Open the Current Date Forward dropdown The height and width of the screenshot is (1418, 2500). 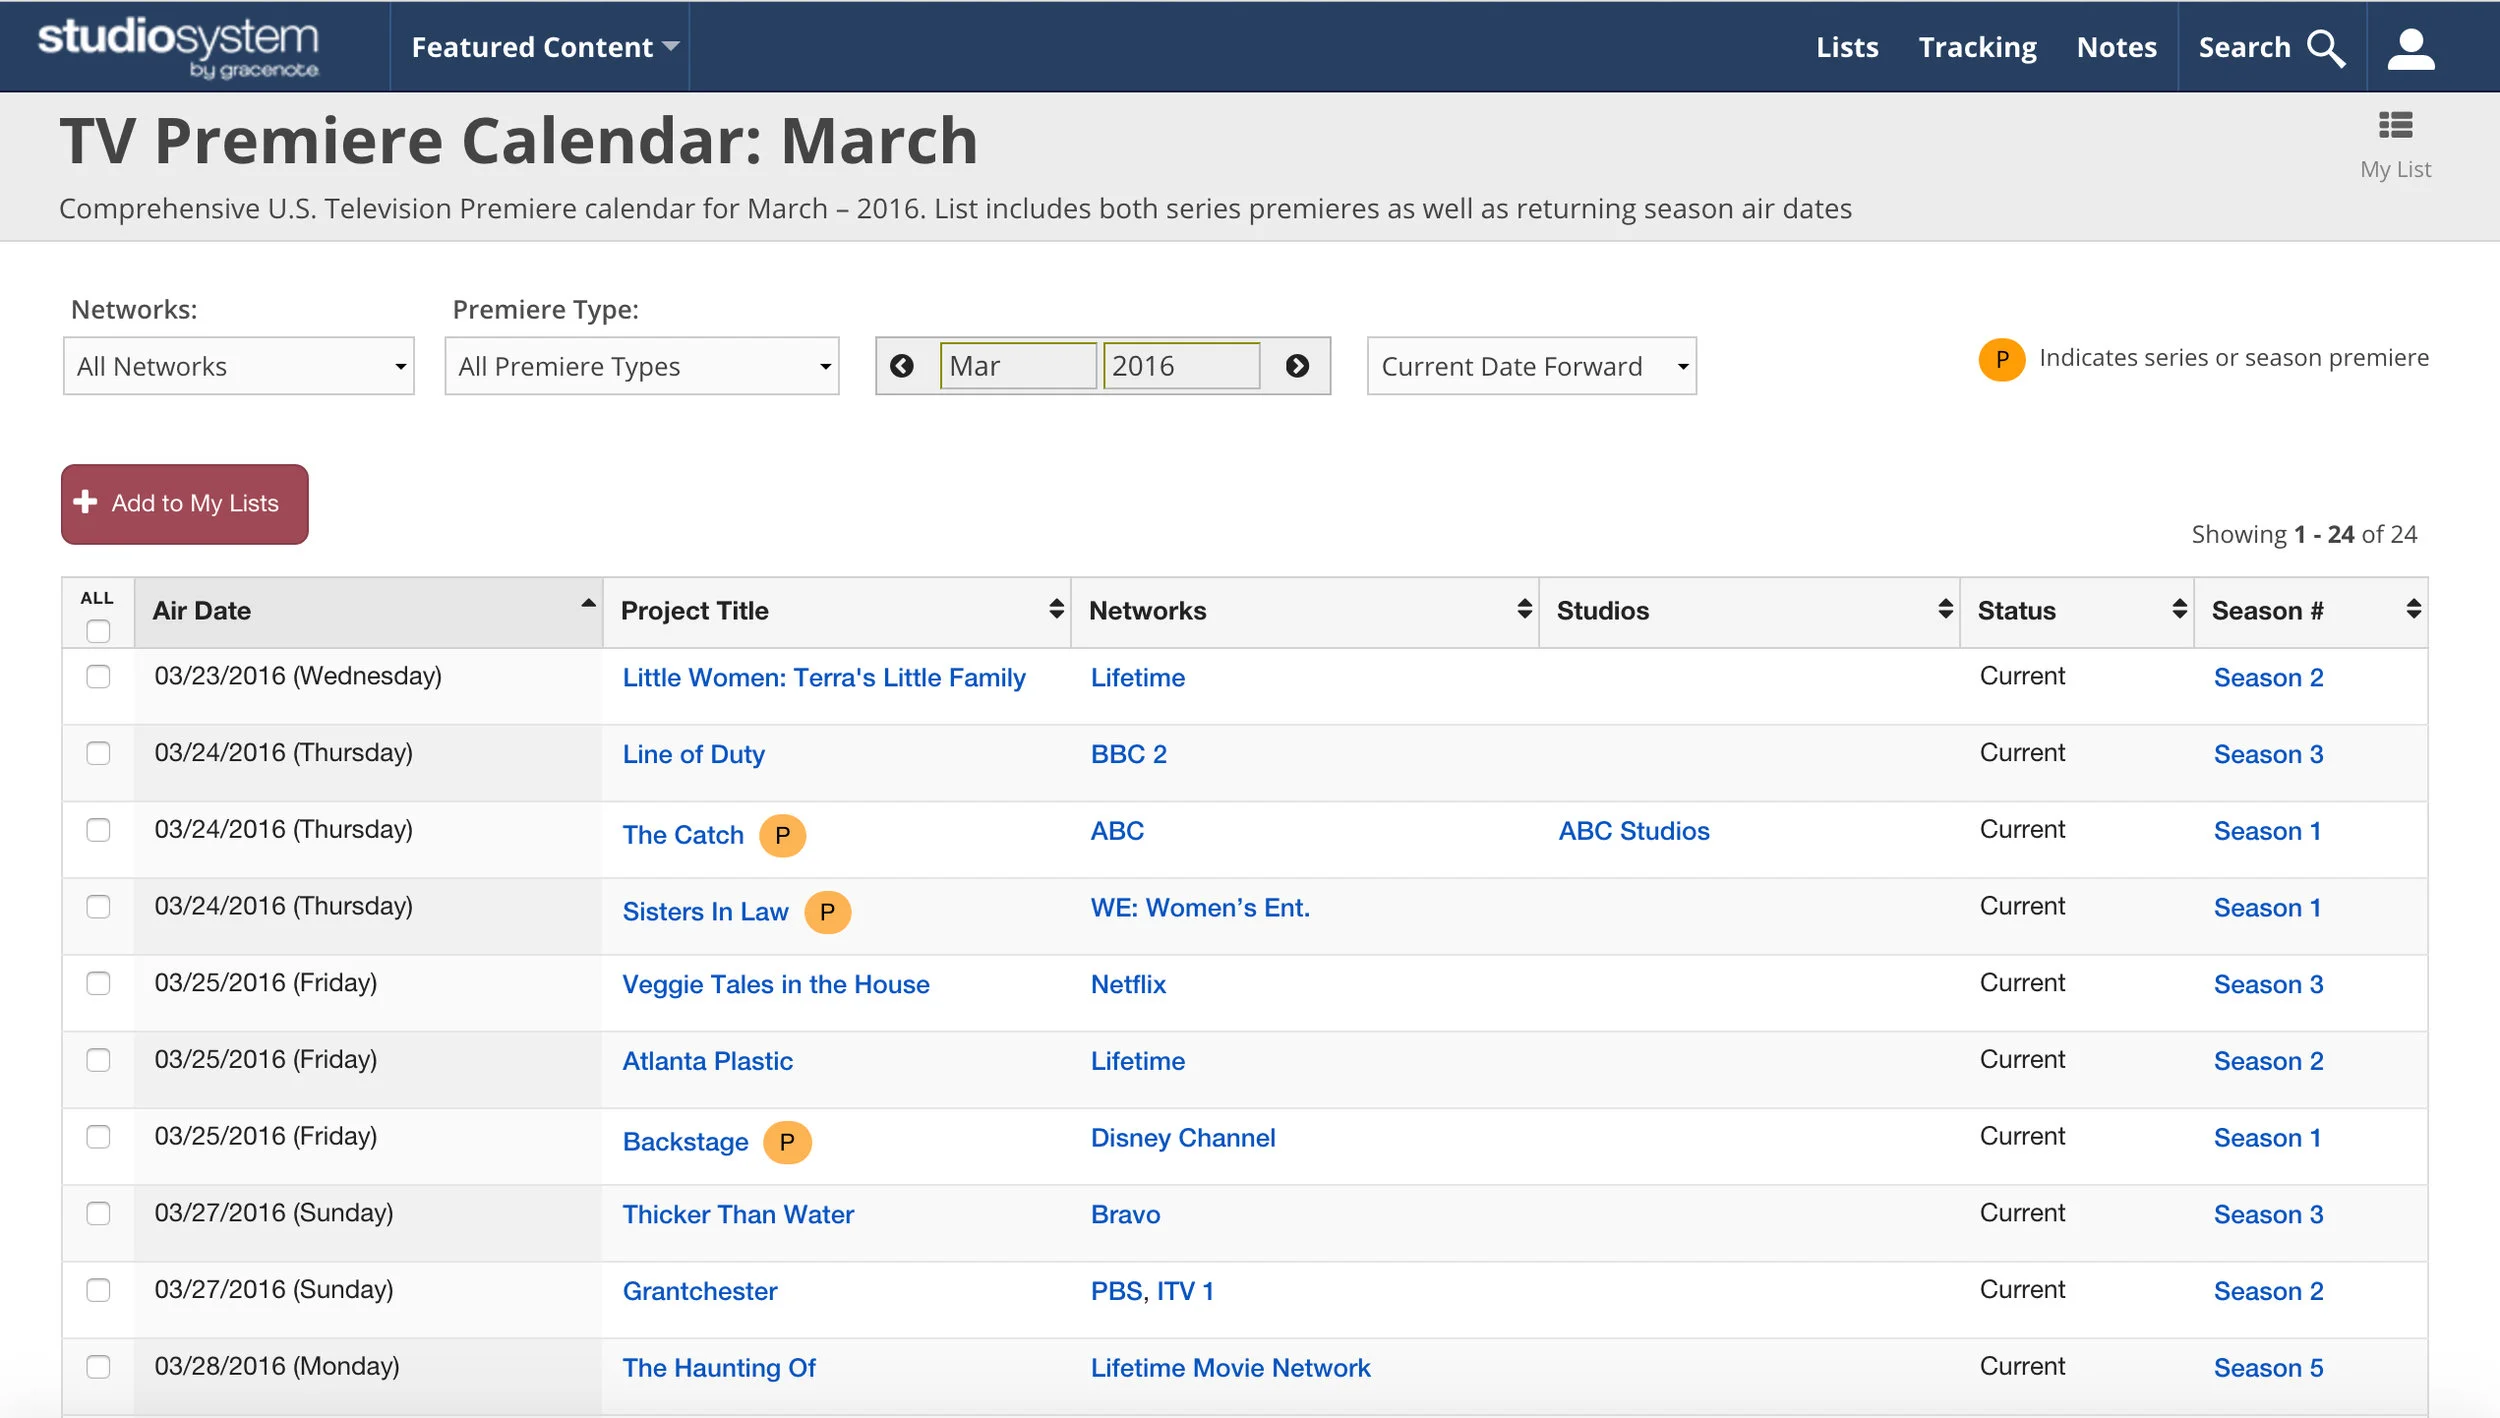click(1531, 366)
